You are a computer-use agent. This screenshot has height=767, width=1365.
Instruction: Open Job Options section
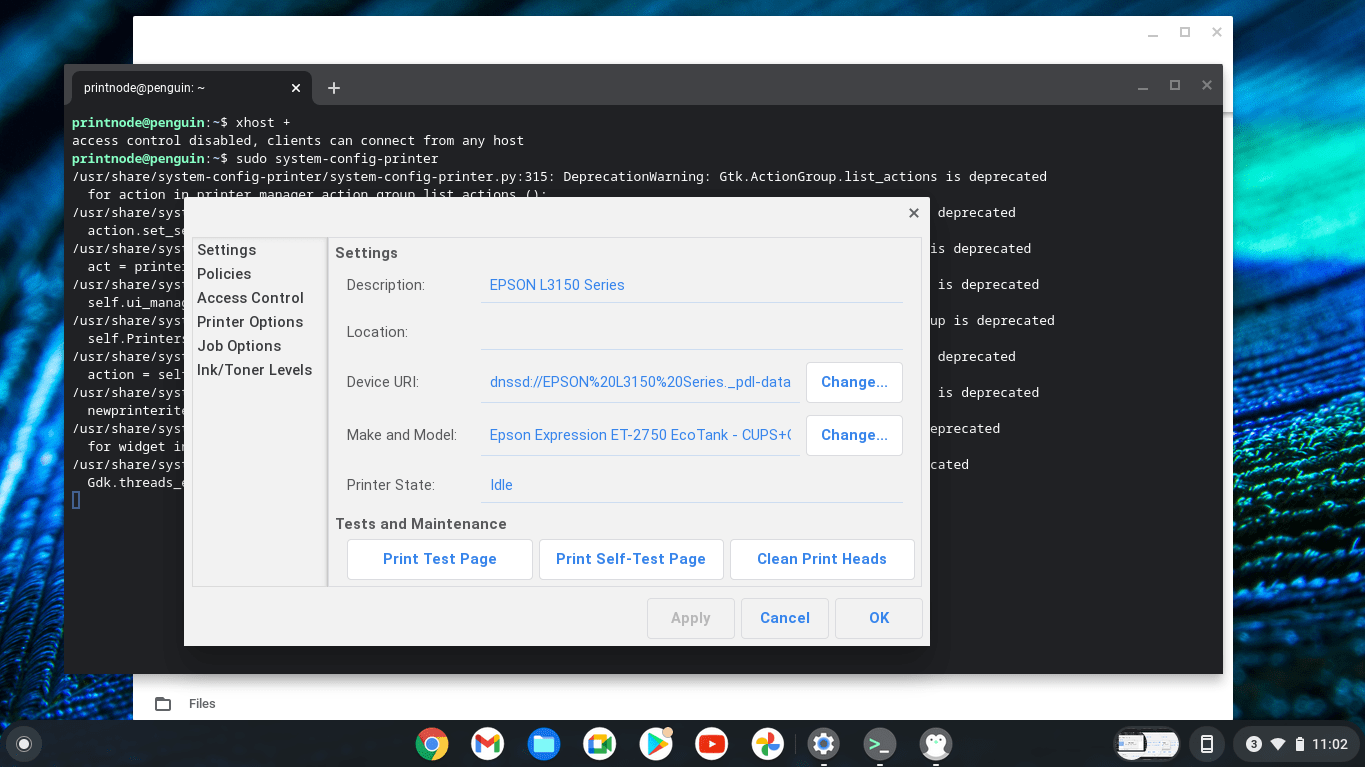(x=239, y=346)
